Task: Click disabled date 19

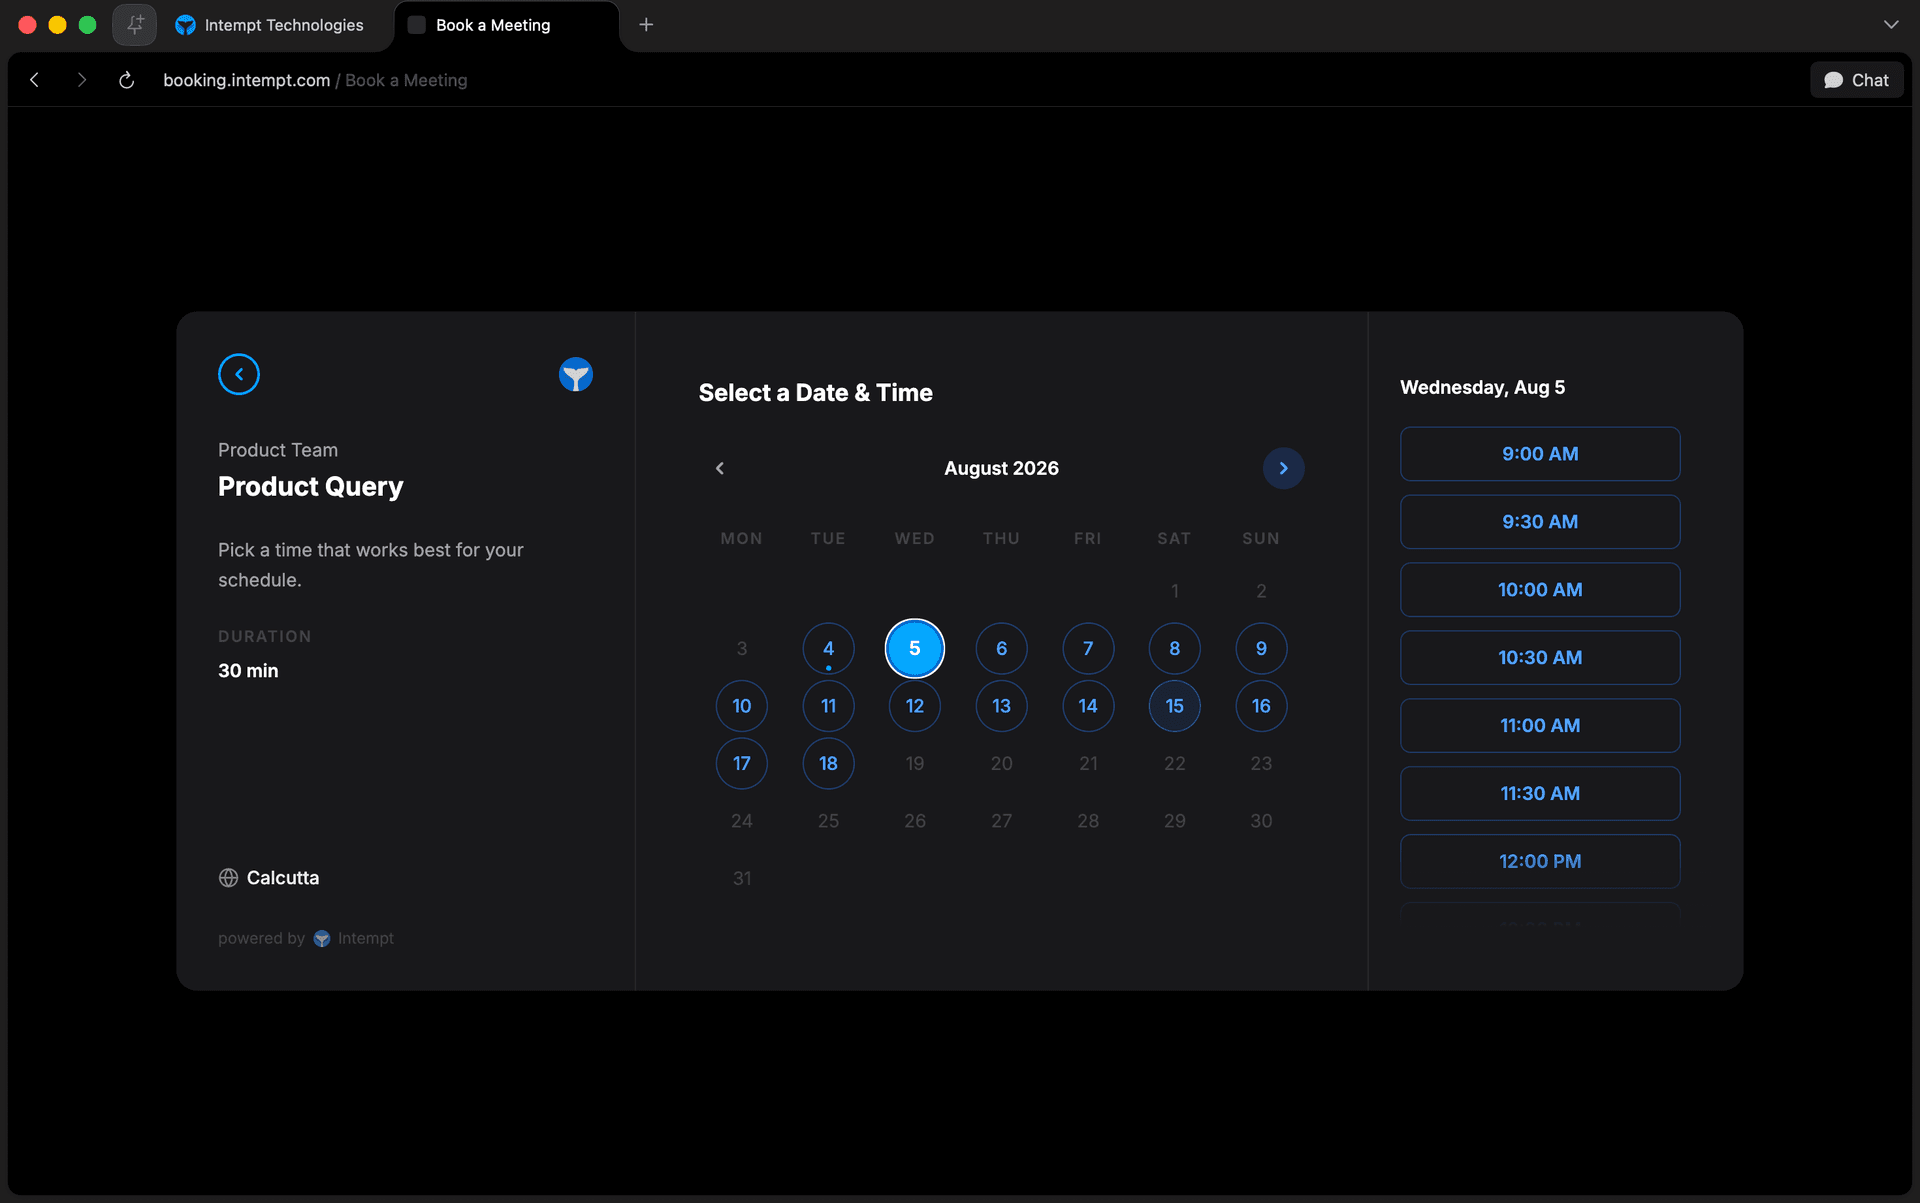Action: pyautogui.click(x=915, y=763)
